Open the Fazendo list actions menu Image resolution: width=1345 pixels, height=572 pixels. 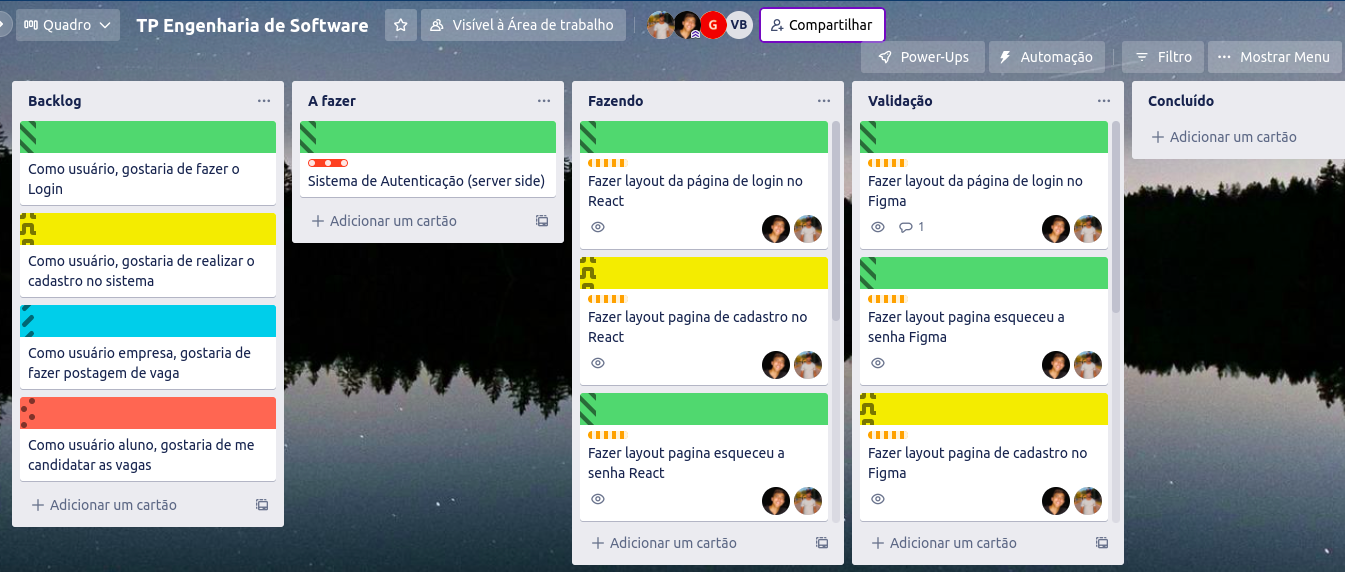click(824, 101)
